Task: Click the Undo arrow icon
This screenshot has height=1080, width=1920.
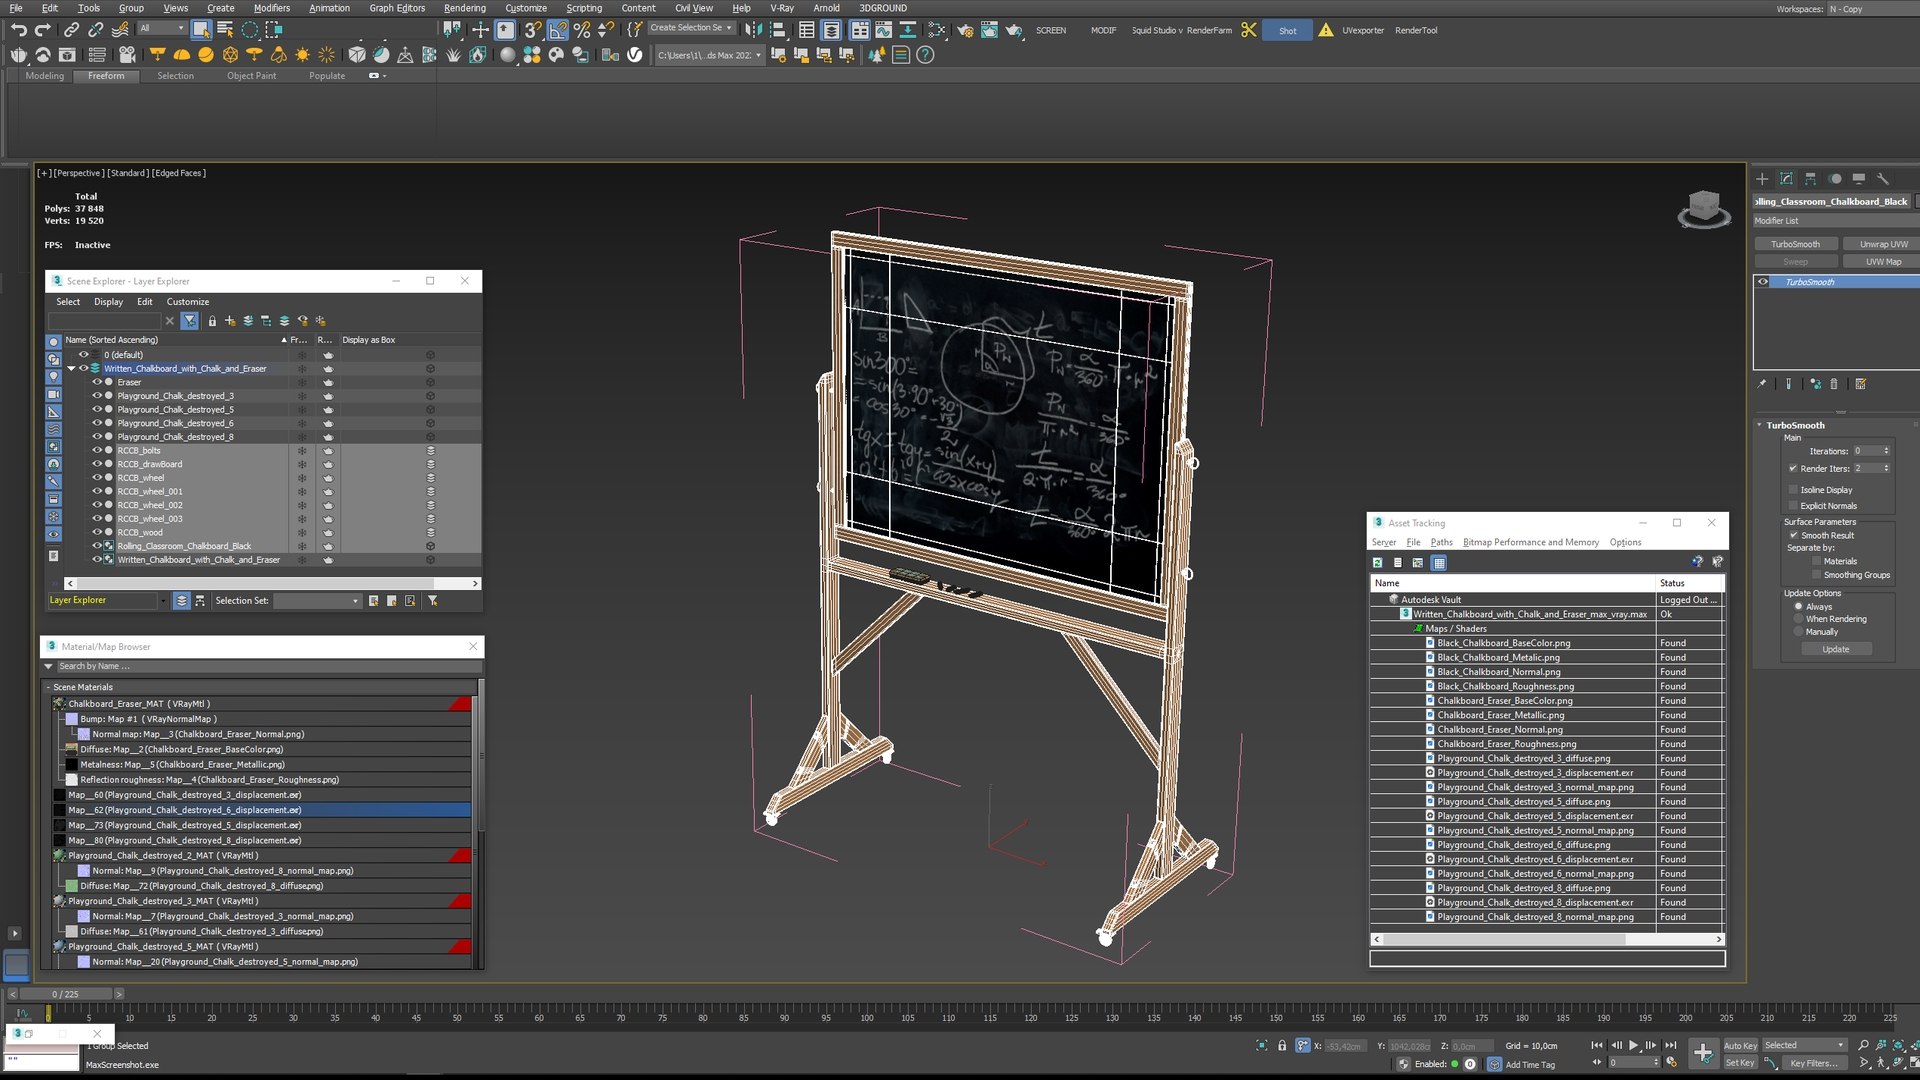Action: click(x=18, y=30)
